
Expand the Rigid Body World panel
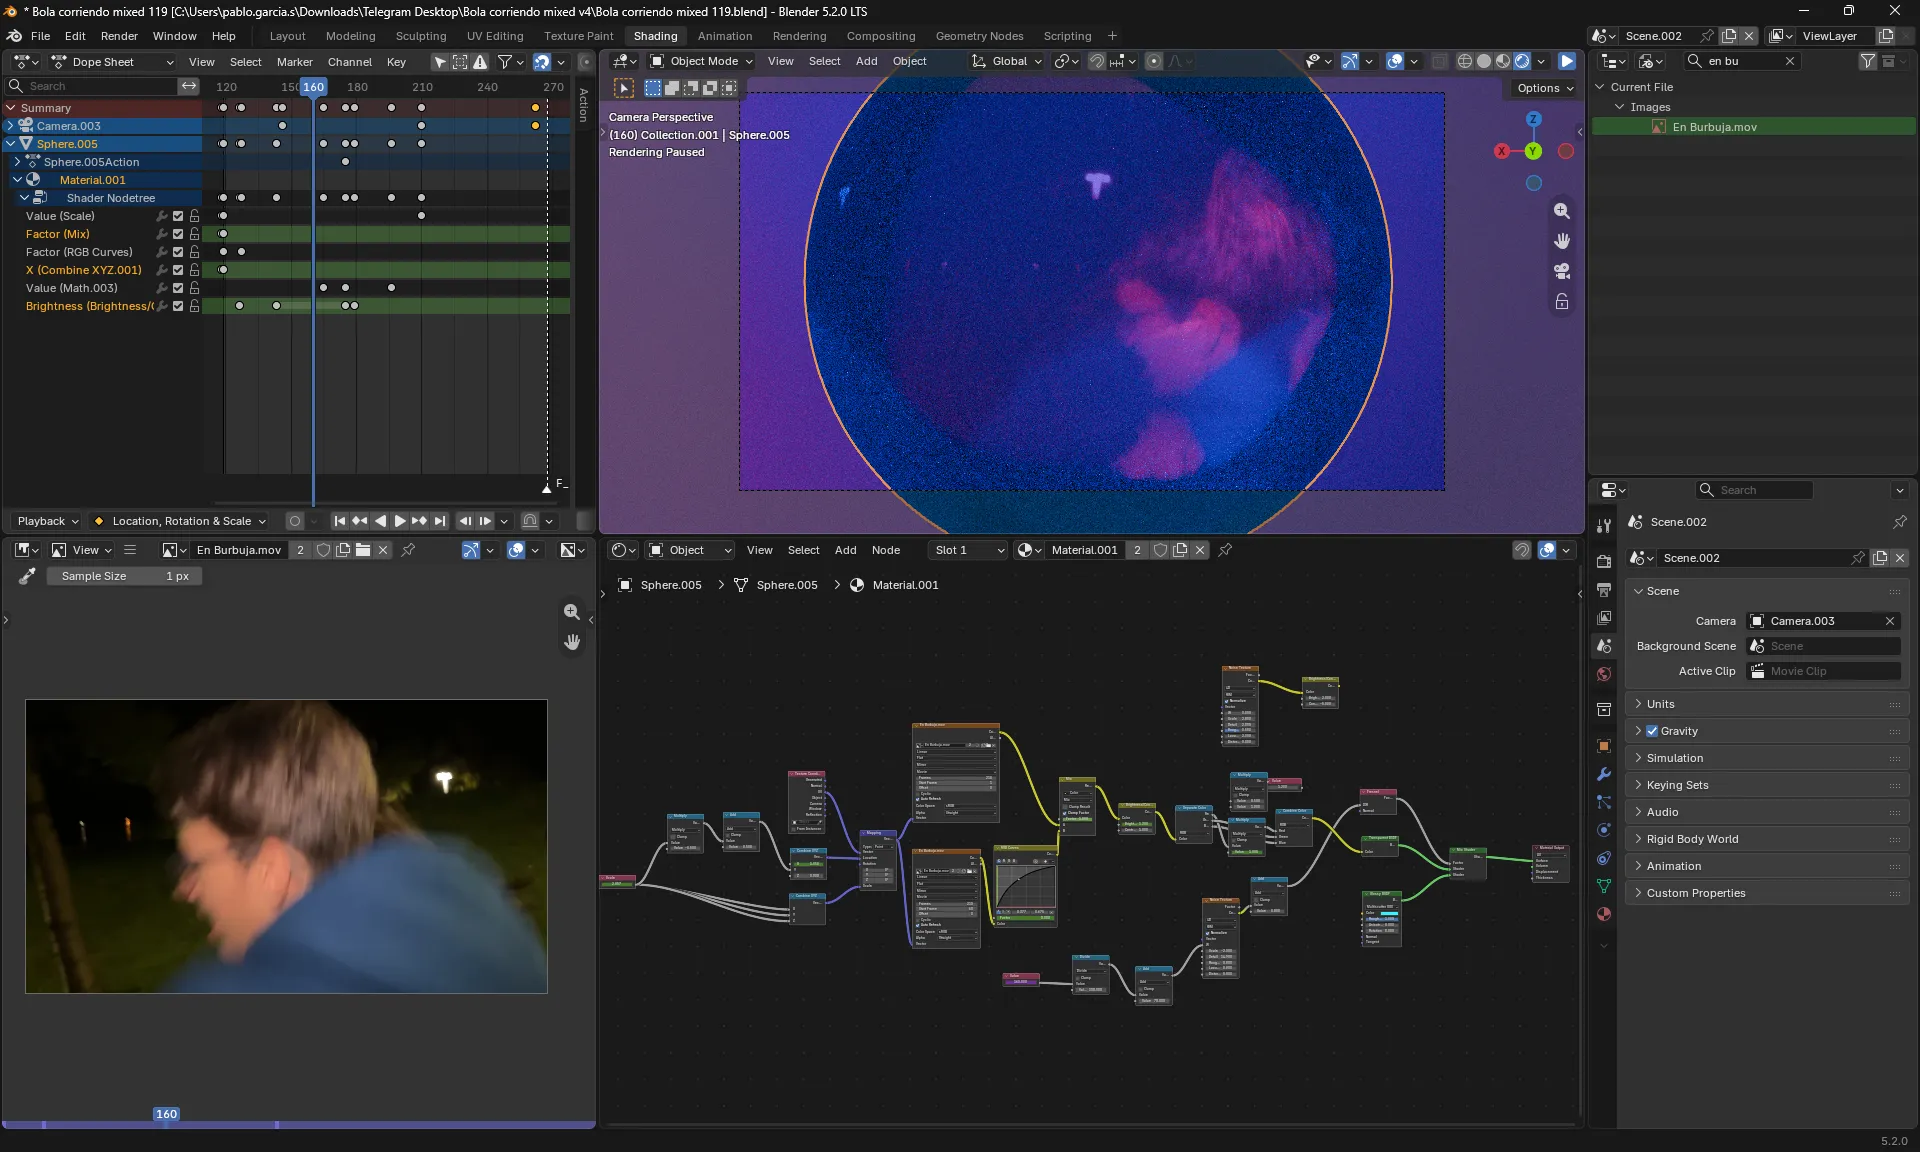point(1766,839)
